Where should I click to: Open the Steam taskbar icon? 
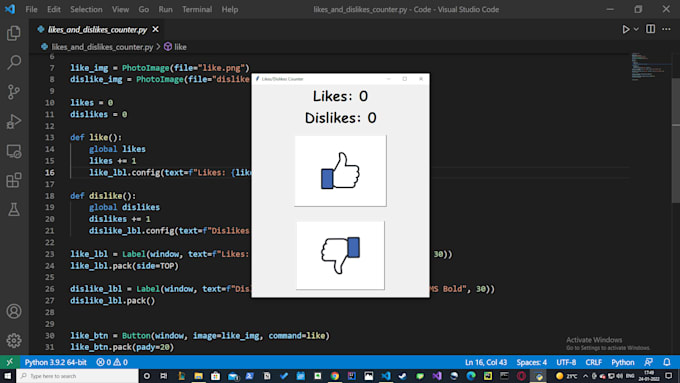coord(402,376)
